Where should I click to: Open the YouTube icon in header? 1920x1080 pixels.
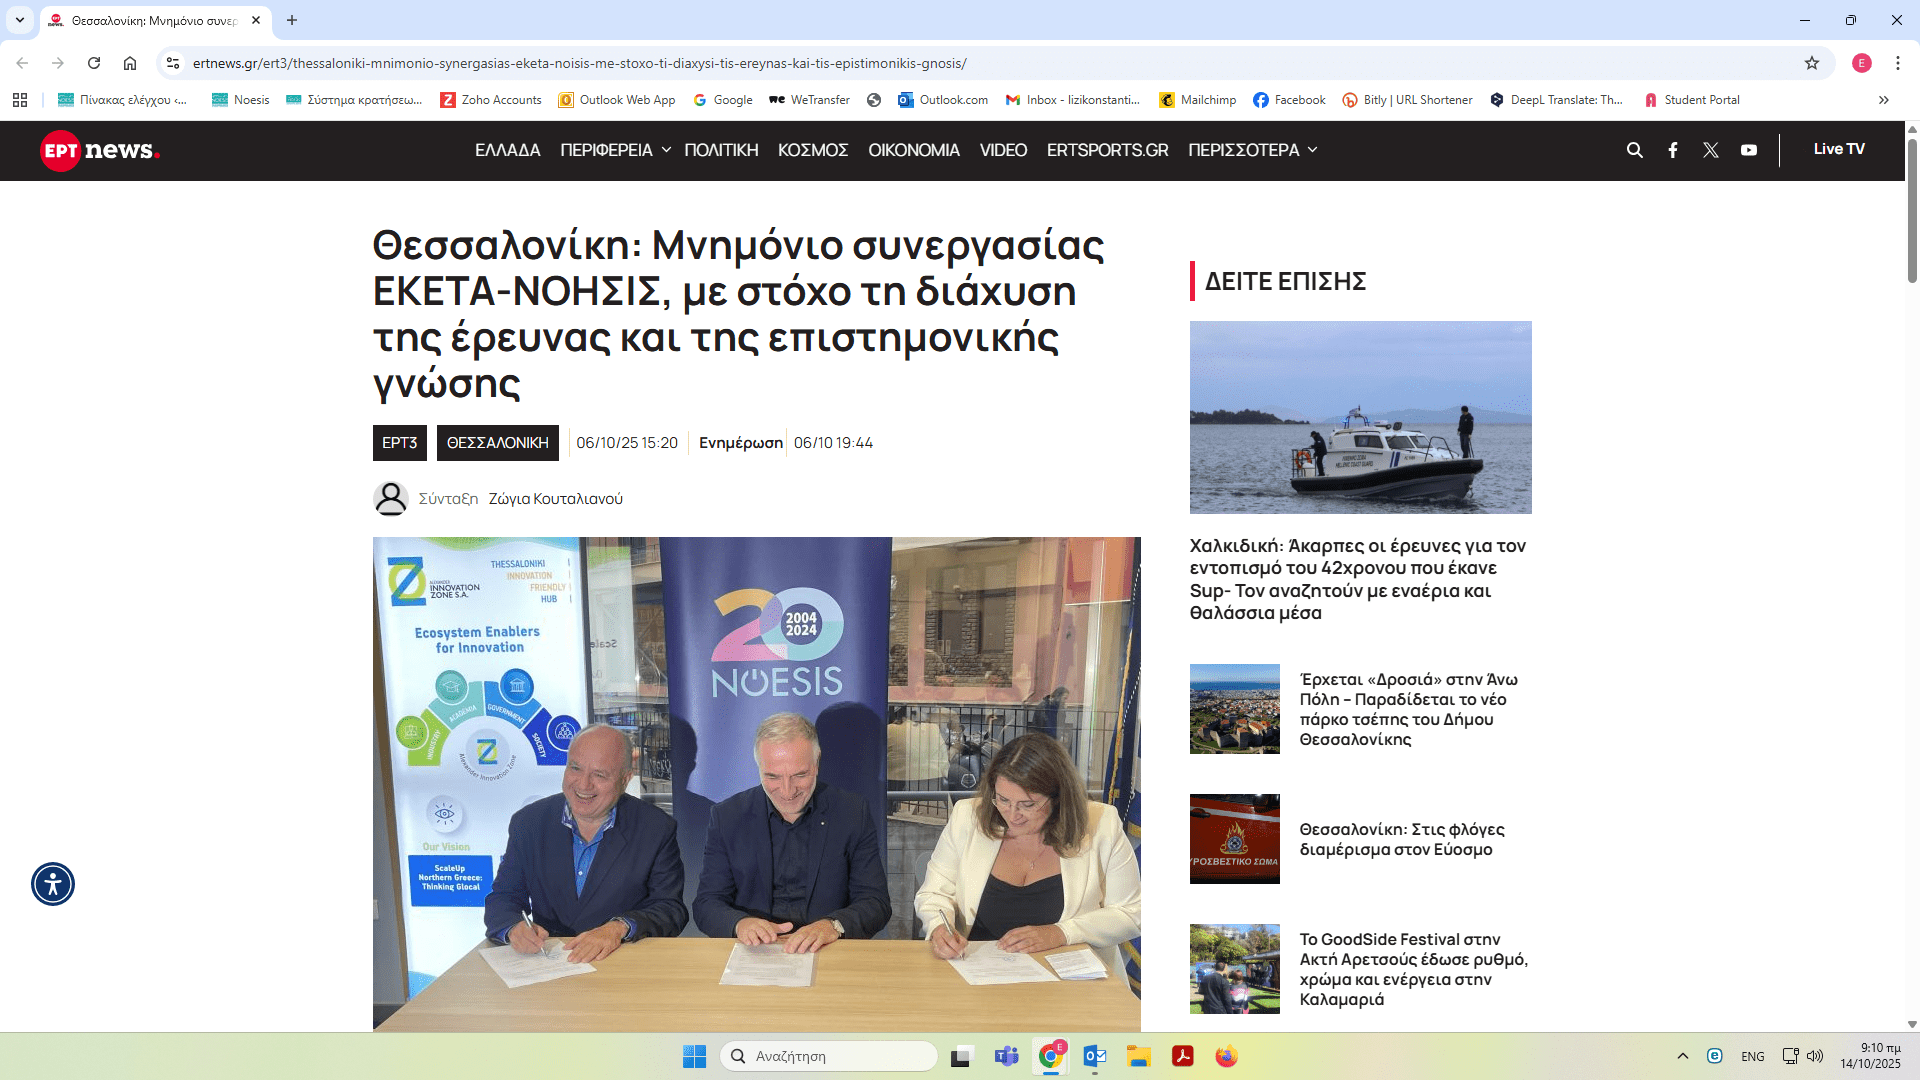(1749, 150)
